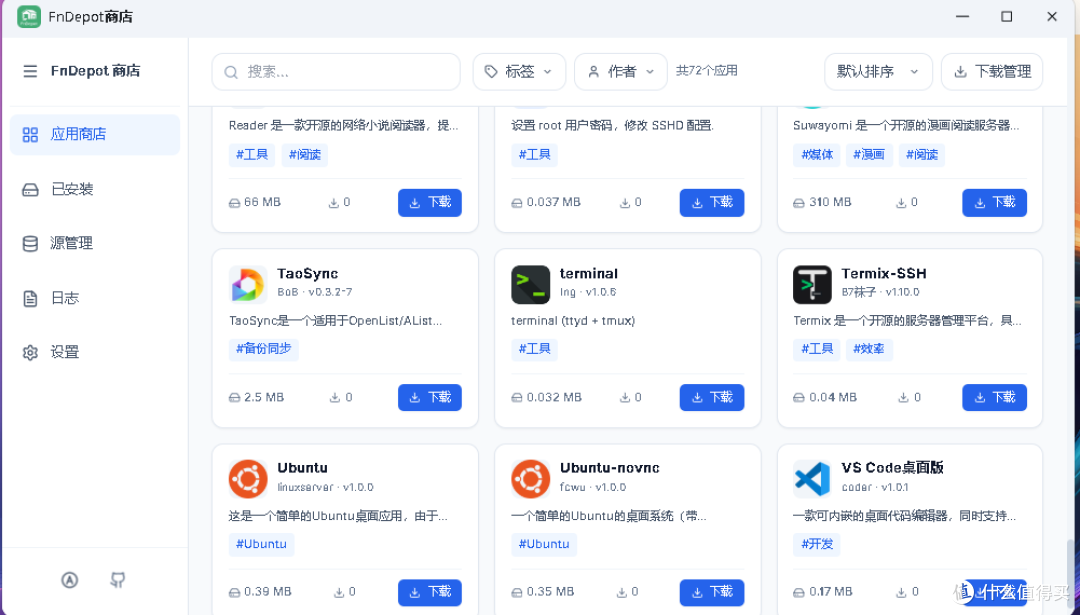Download the Reader app (66 MB)

click(430, 202)
